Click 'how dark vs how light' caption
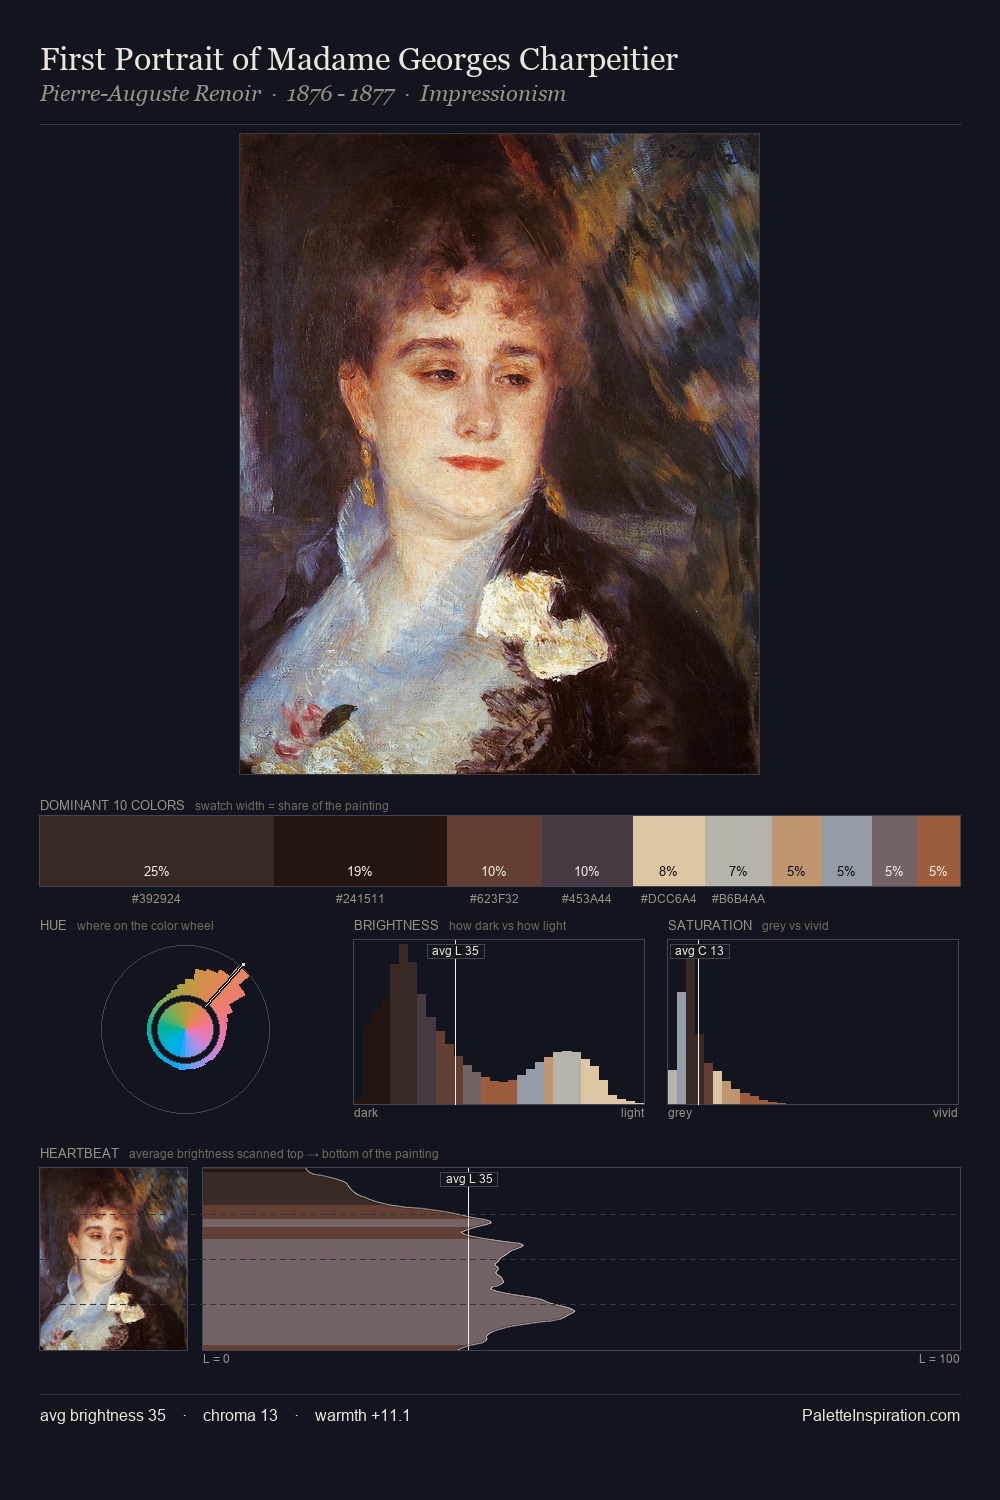 click(x=507, y=926)
